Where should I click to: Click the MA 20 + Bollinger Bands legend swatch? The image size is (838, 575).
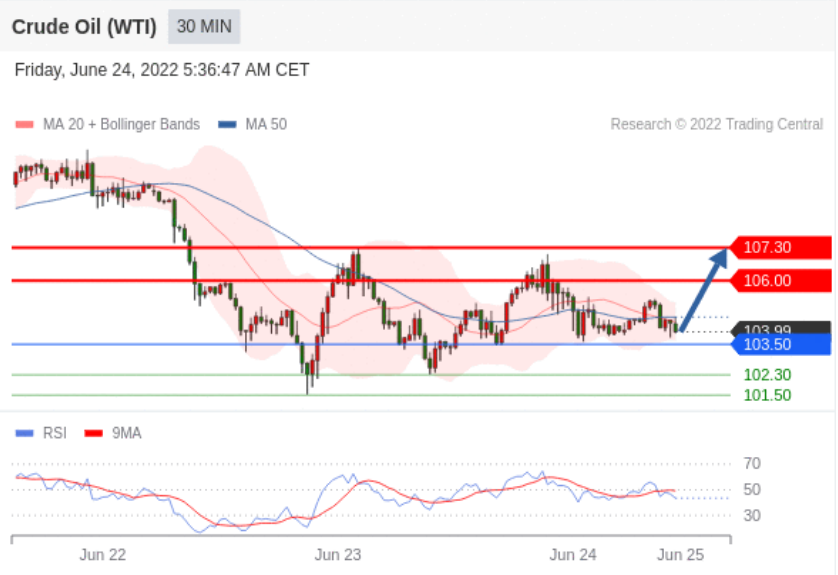click(25, 125)
